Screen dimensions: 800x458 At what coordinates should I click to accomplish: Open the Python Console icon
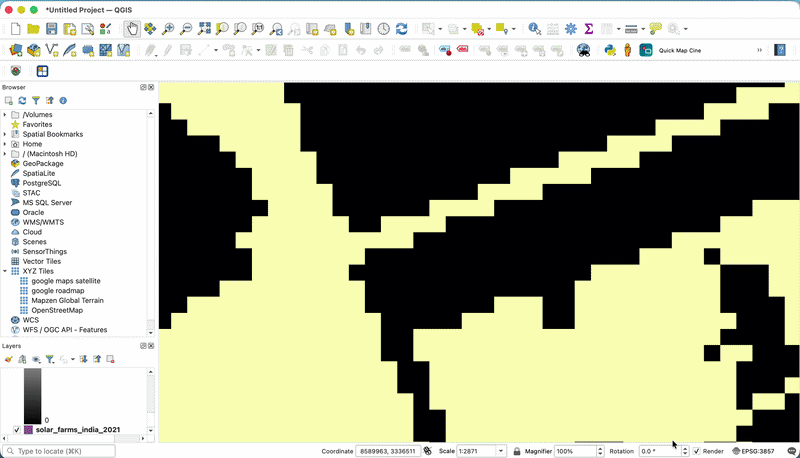(610, 50)
